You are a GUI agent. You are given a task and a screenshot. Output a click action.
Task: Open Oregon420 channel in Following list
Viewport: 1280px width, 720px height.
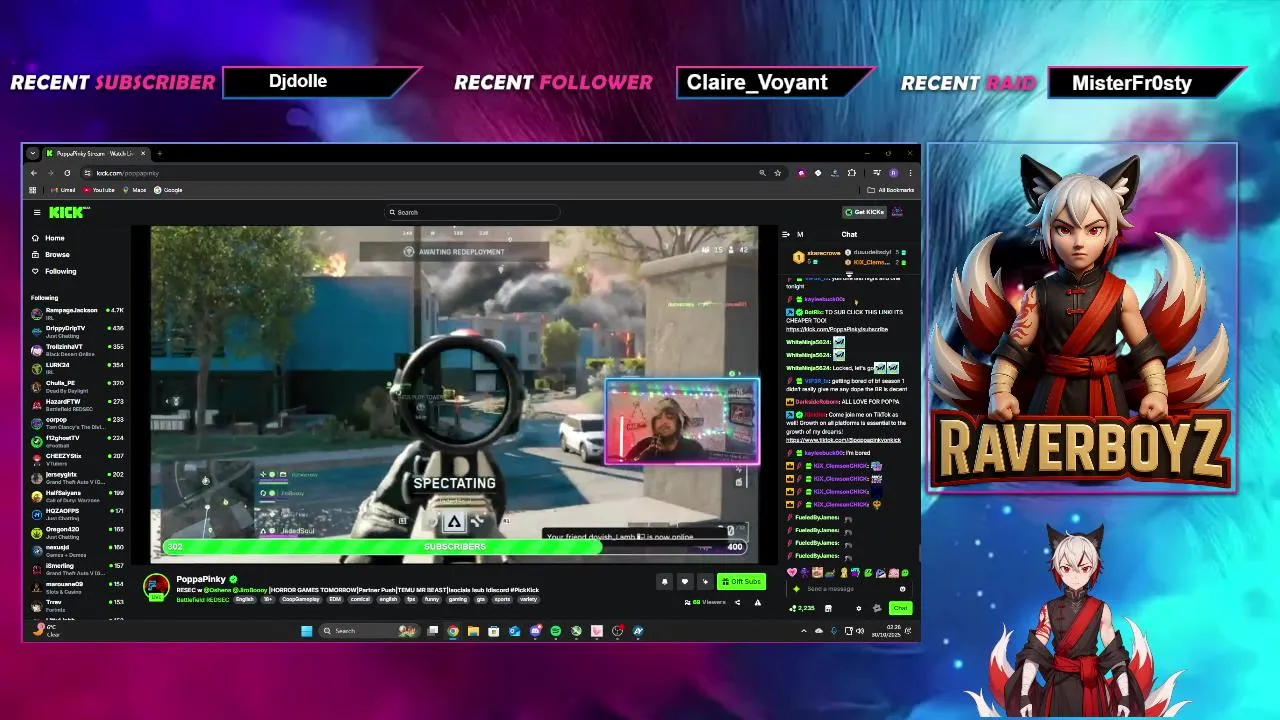tap(78, 531)
